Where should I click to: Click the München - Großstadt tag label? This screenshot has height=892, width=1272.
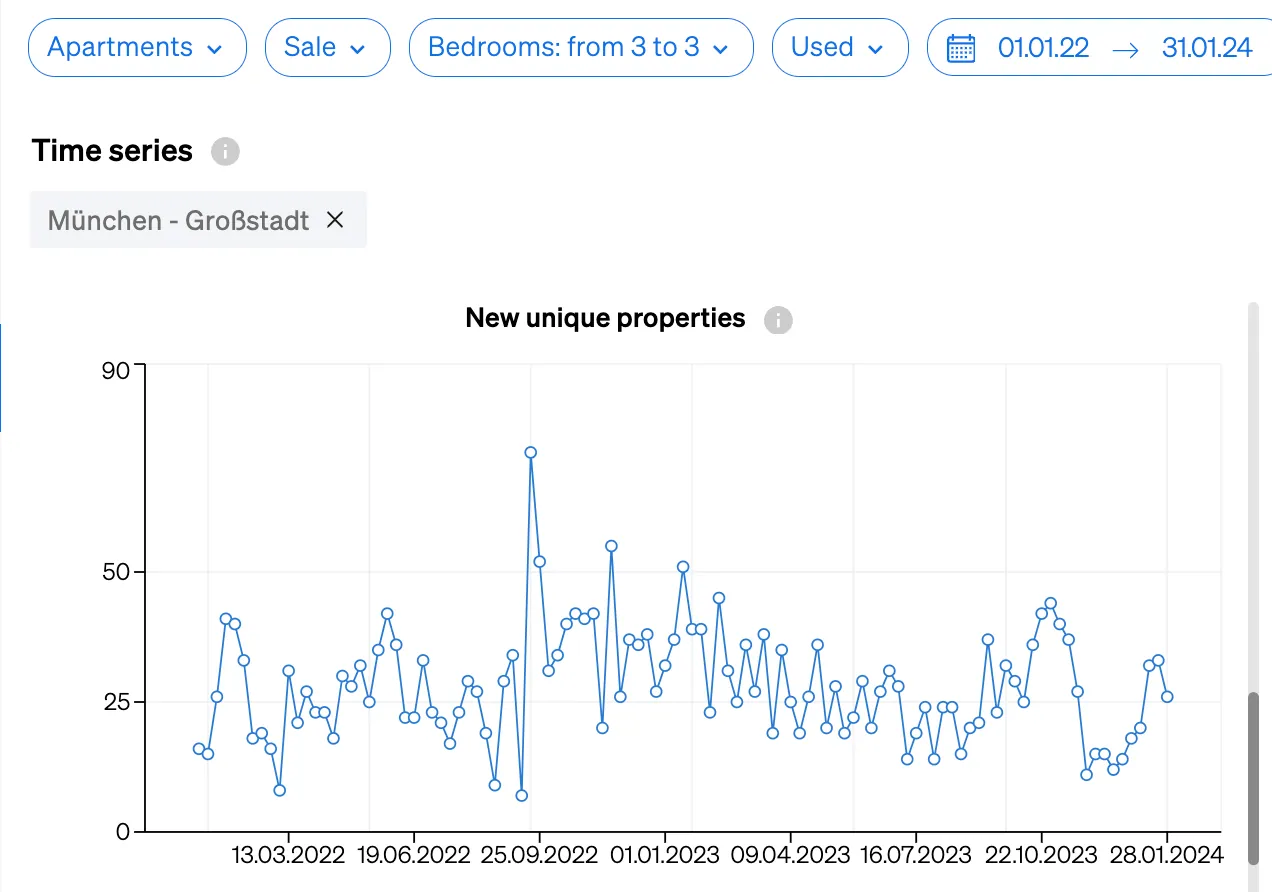pos(179,220)
